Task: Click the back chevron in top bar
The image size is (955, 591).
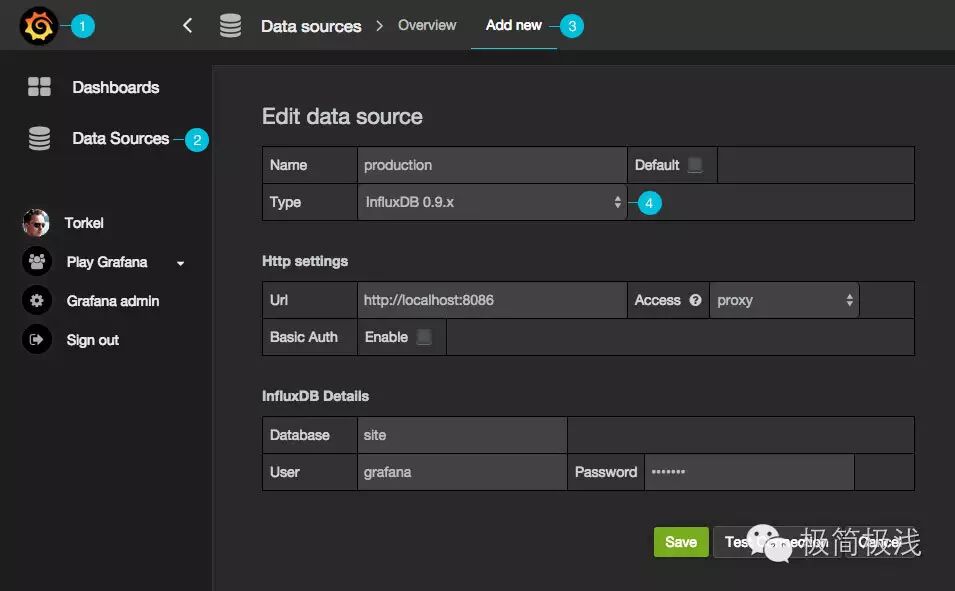Action: 188,26
